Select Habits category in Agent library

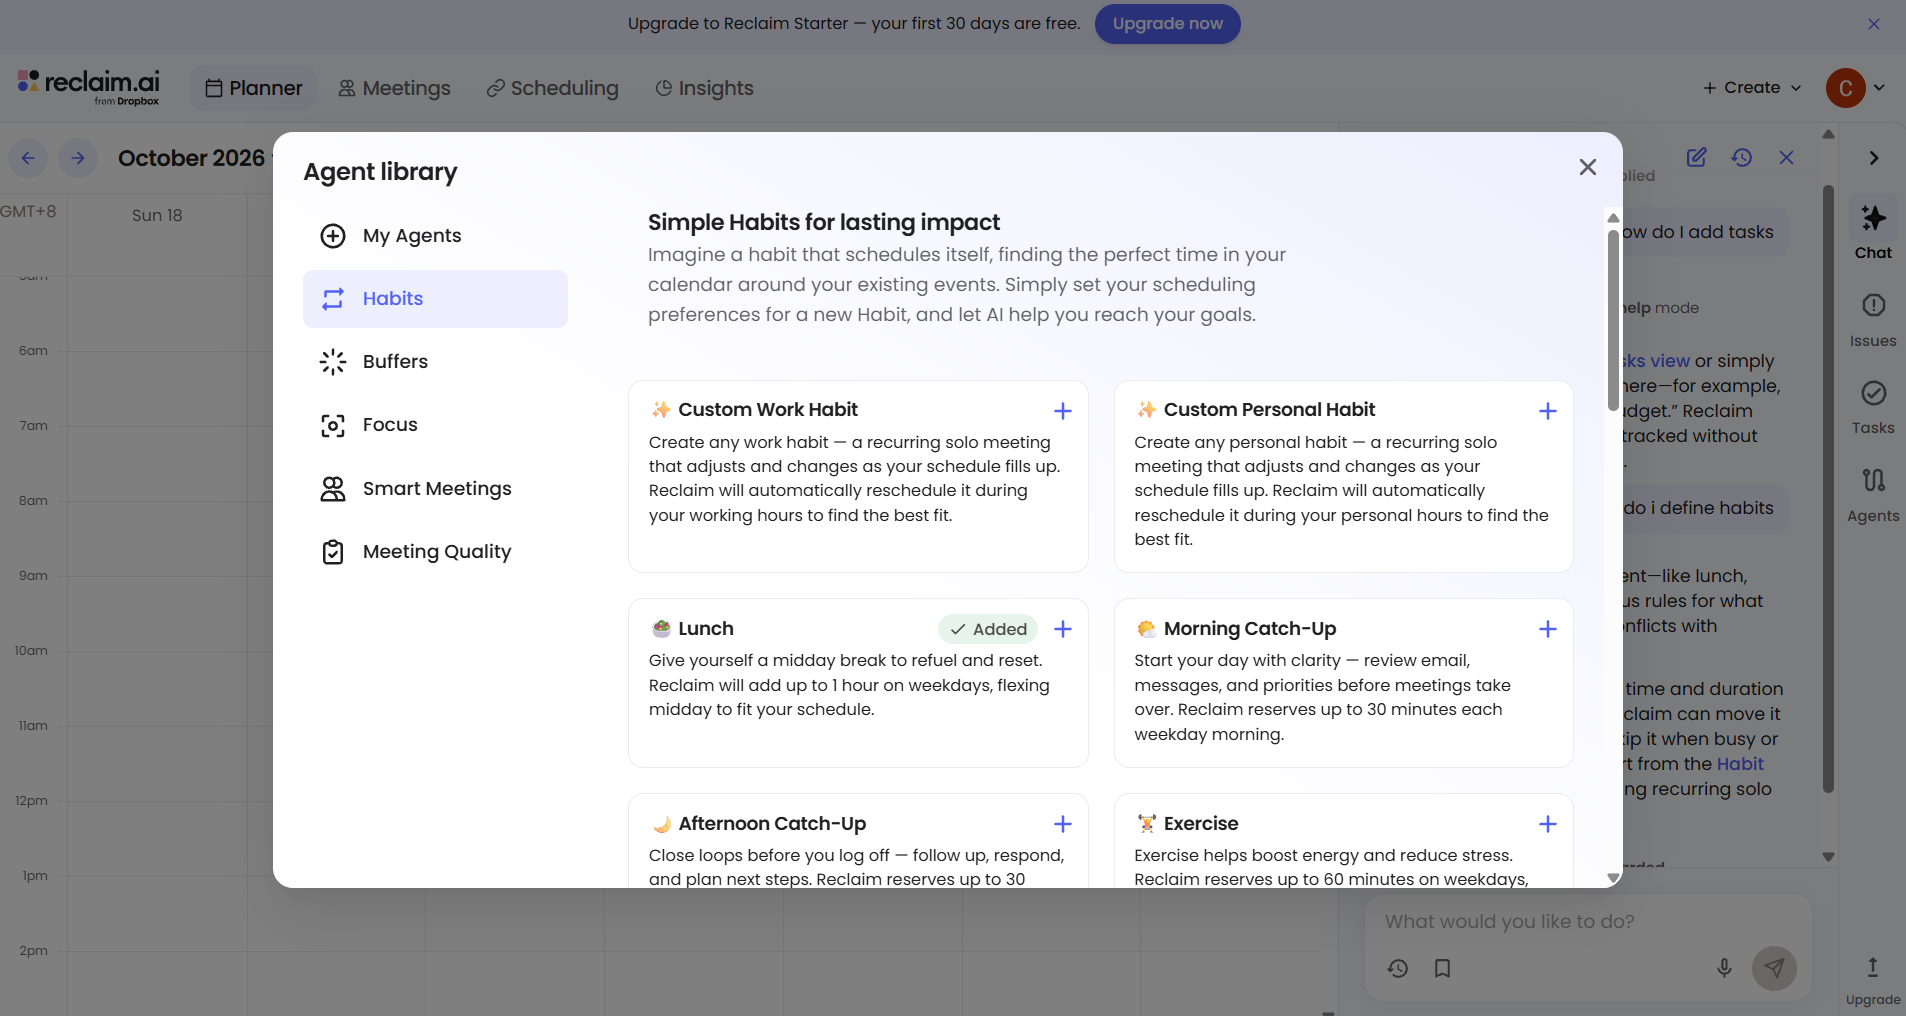[x=435, y=299]
